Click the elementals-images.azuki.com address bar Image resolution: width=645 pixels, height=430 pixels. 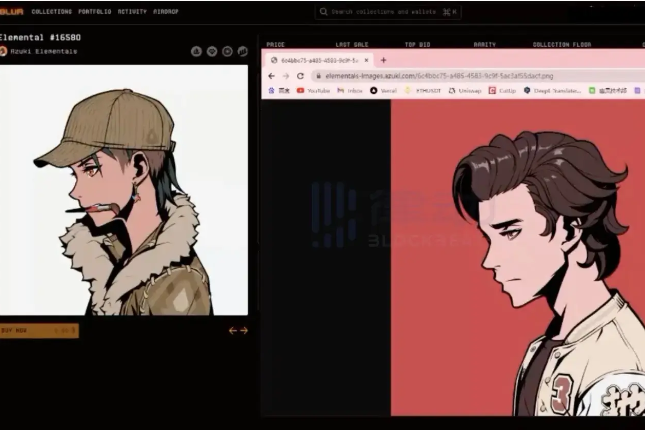[477, 76]
